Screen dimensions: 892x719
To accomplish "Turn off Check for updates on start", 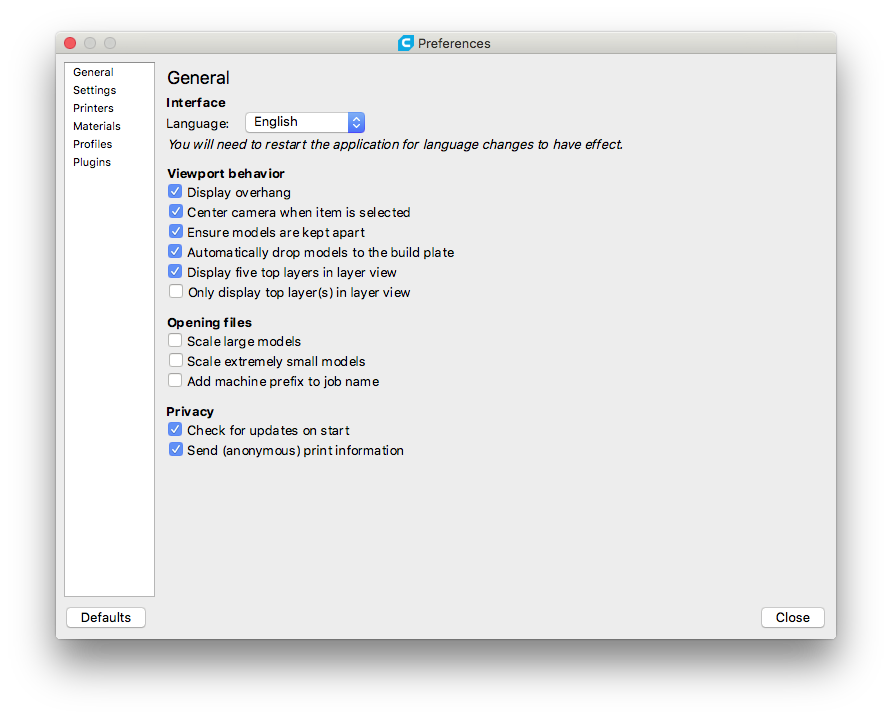I will click(176, 430).
